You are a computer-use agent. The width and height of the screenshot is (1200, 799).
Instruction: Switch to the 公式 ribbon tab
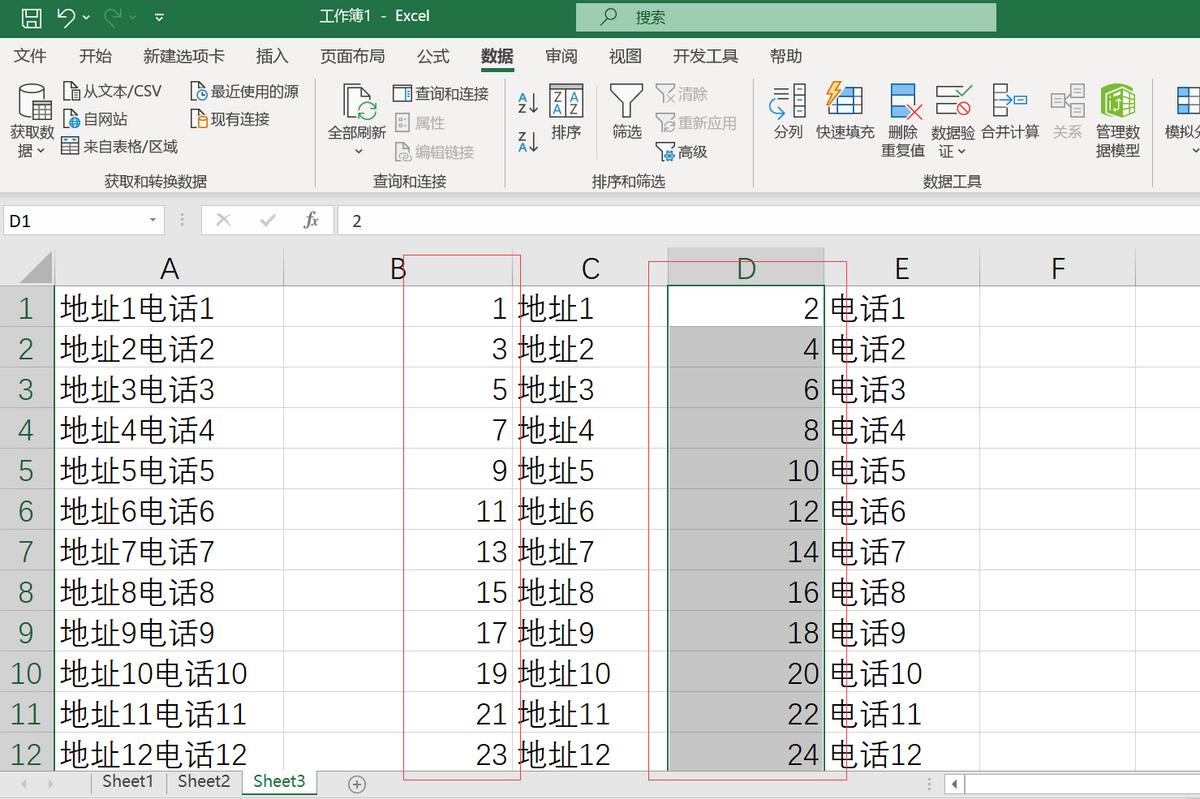[x=432, y=57]
